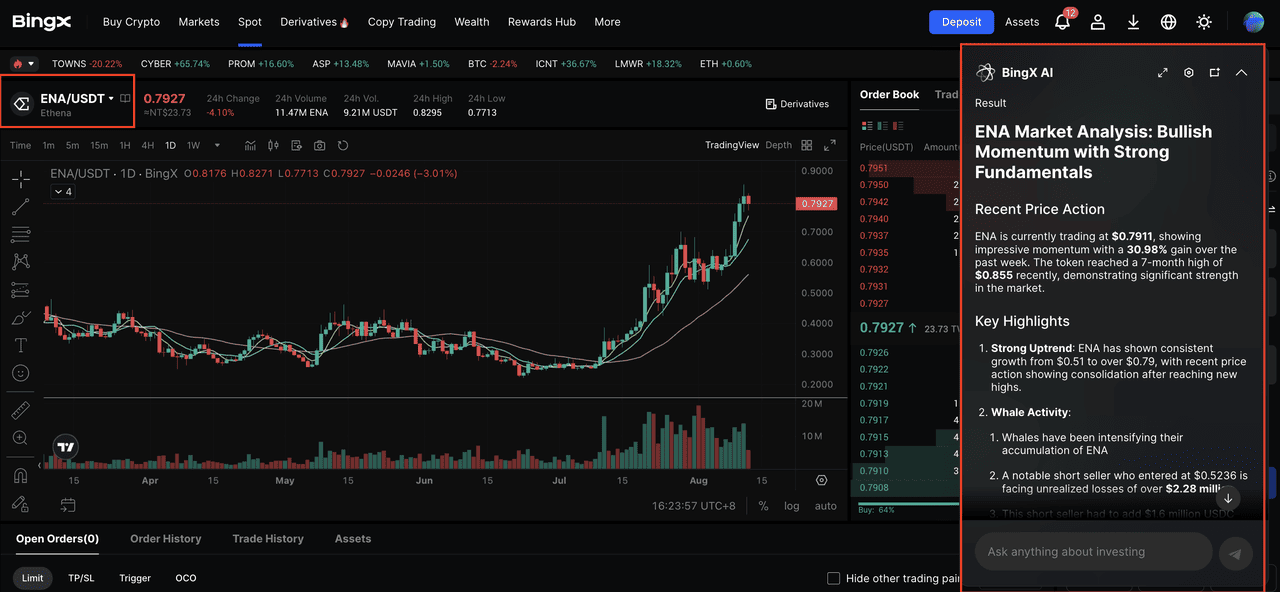1280x592 pixels.
Task: Toggle lock all drawing tools
Action: pos(20,503)
